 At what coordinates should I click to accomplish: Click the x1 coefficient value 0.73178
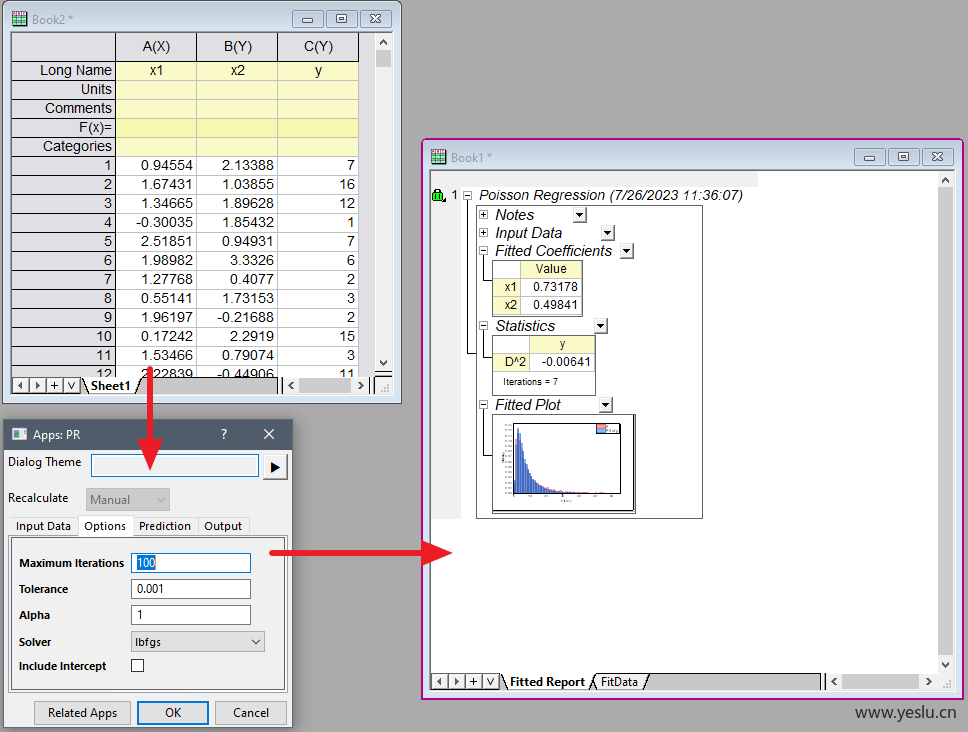pyautogui.click(x=555, y=286)
